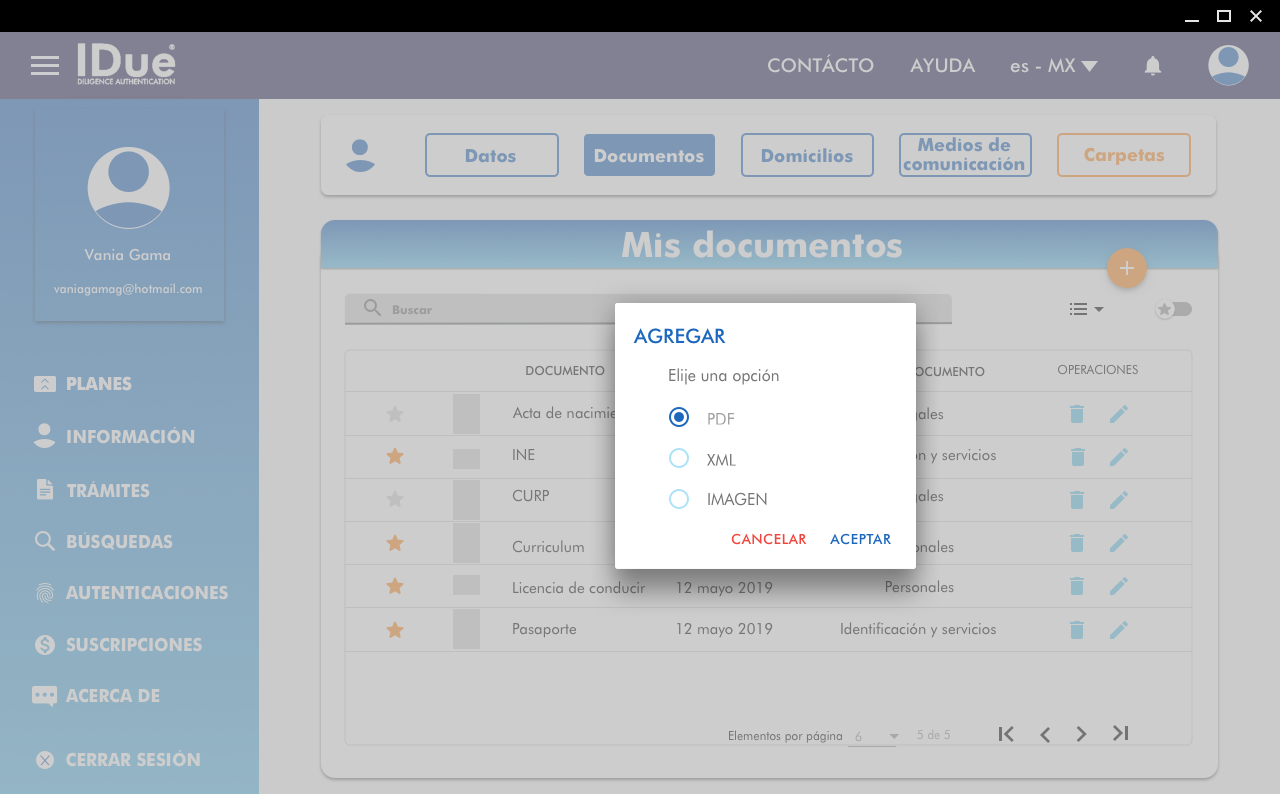Click CANCELAR to dismiss the dialog
The width and height of the screenshot is (1280, 794).
pyautogui.click(x=768, y=539)
